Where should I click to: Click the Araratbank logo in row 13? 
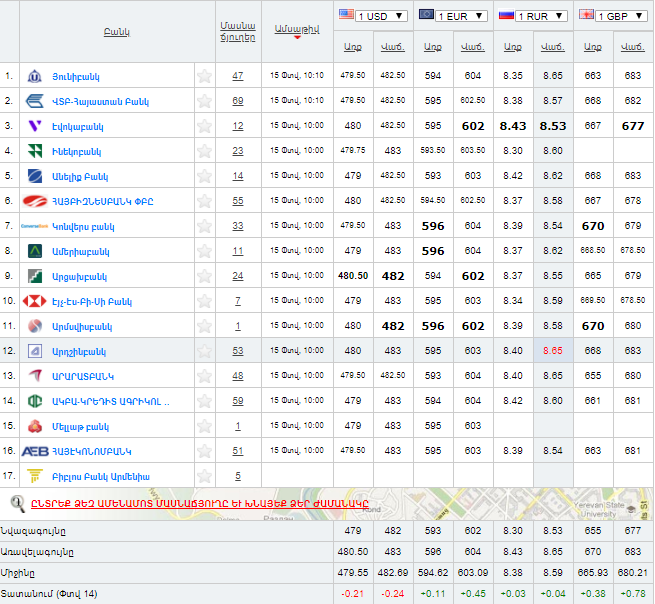(x=35, y=376)
